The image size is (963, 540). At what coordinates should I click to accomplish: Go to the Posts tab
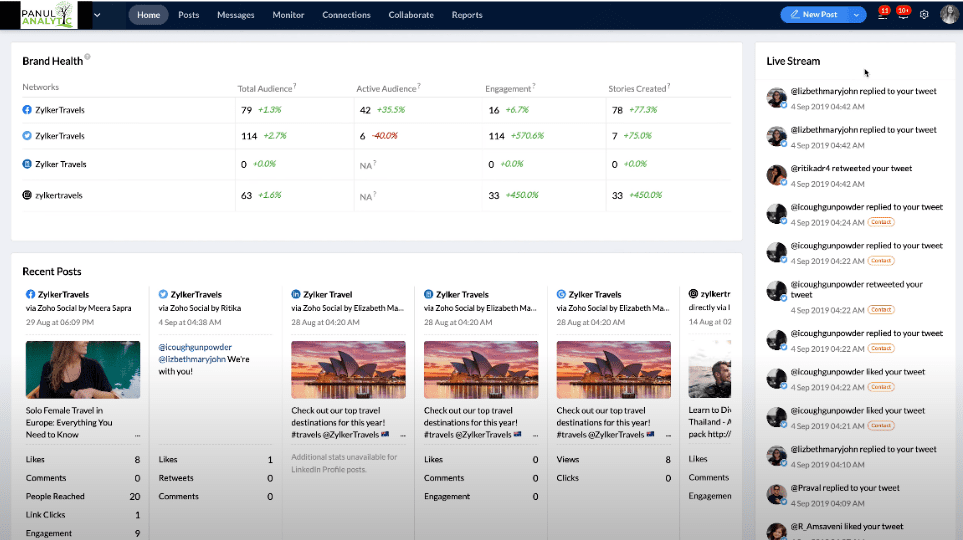[x=189, y=15]
